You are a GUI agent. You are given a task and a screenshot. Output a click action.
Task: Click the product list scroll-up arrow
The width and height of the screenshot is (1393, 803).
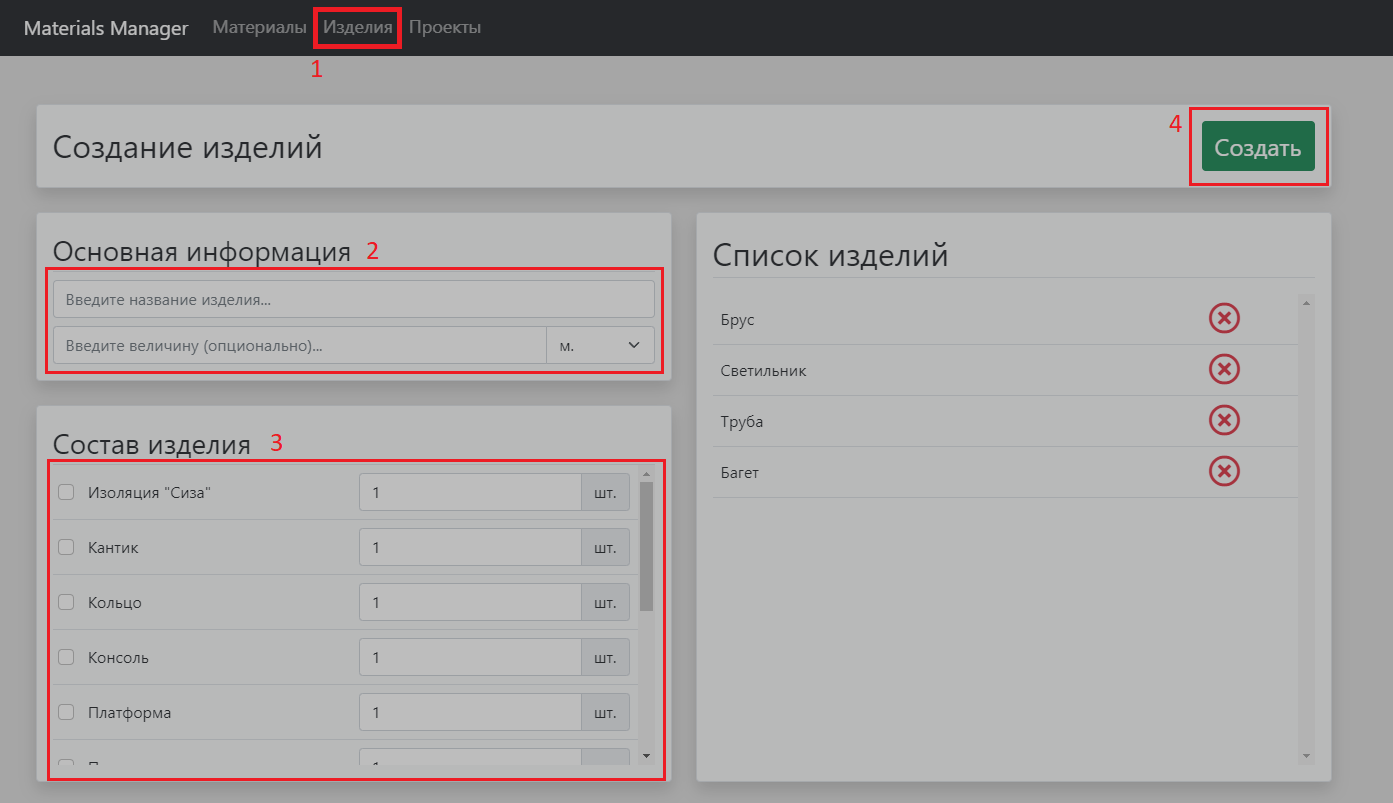(1306, 301)
